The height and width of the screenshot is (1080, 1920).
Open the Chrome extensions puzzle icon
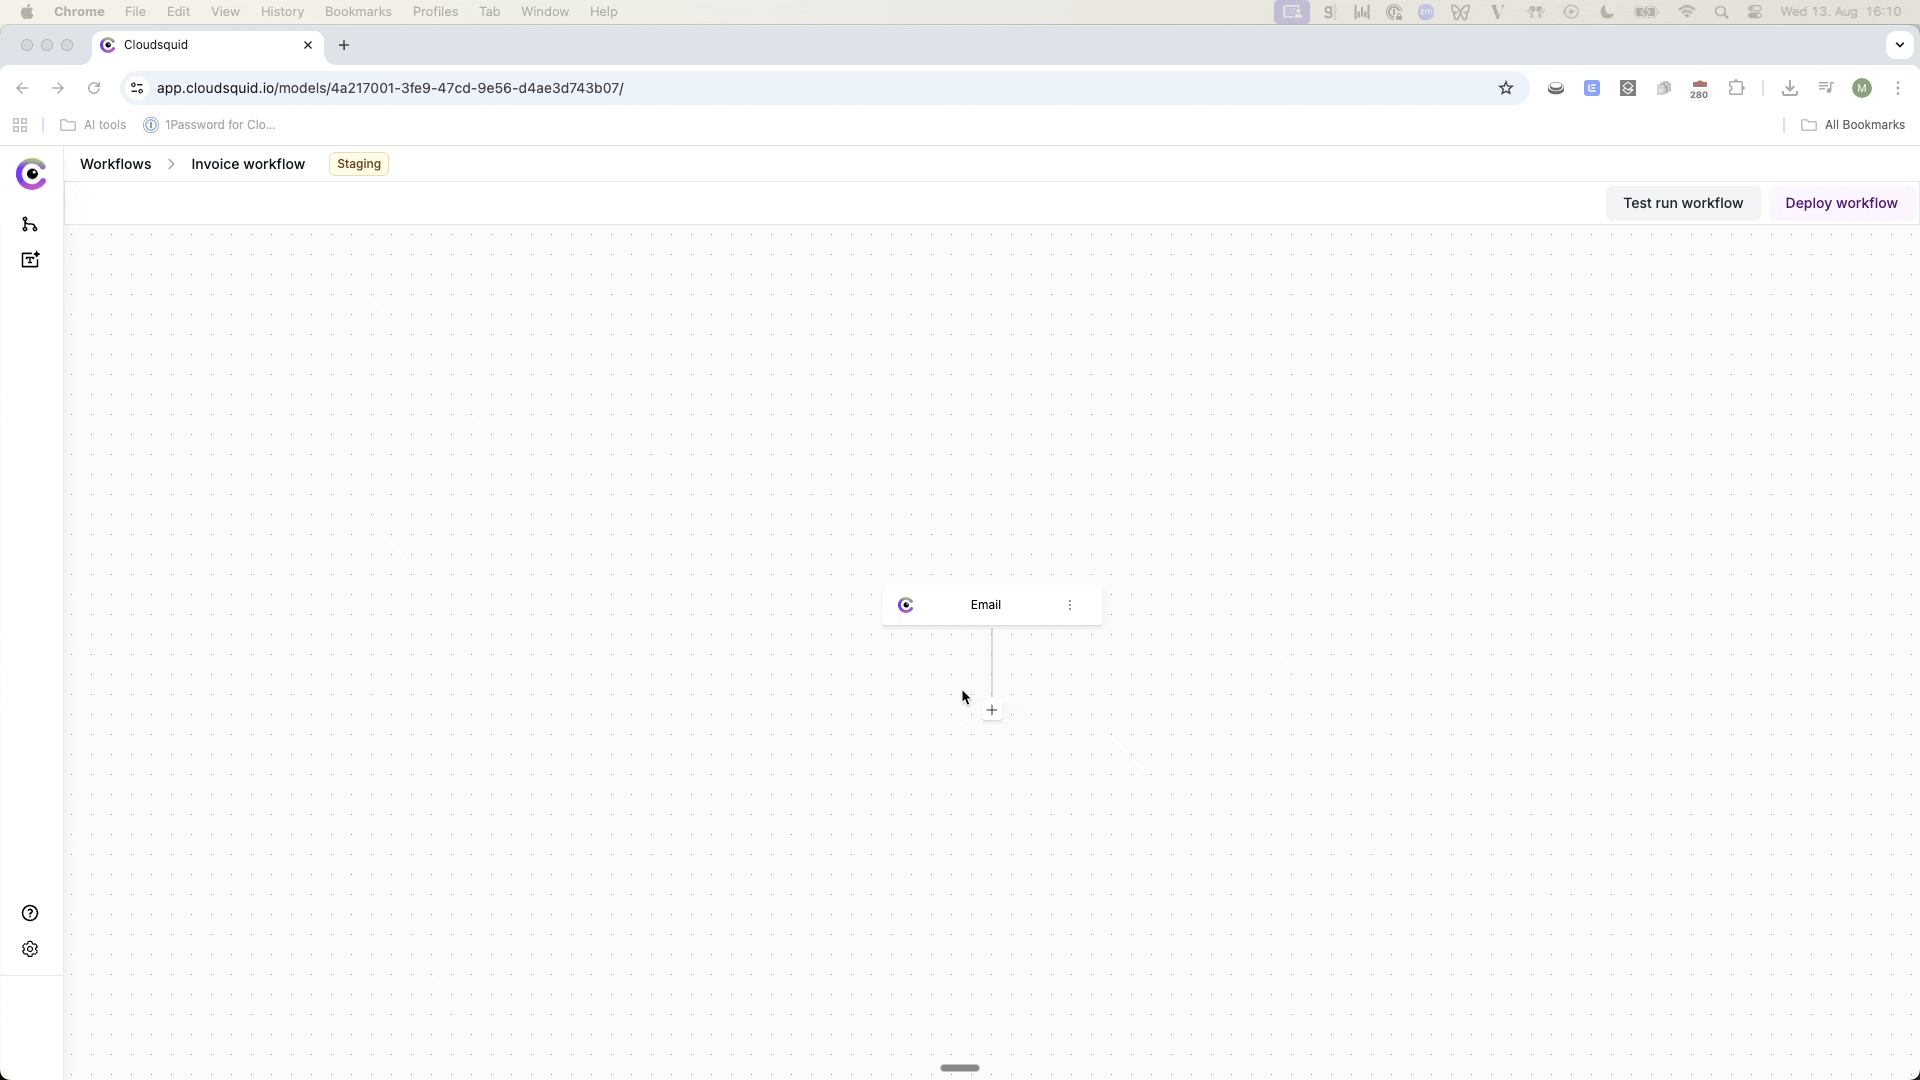pos(1737,88)
